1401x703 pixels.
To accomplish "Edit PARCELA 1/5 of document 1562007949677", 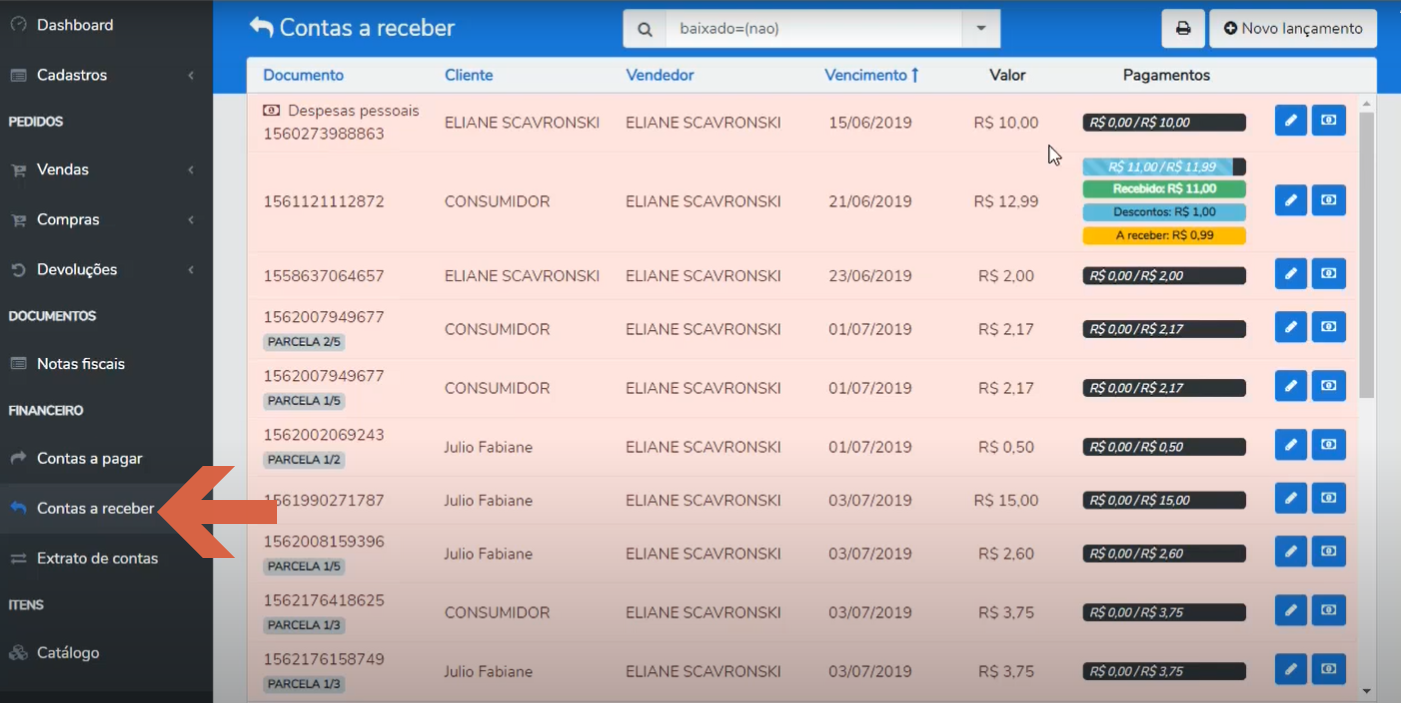I will click(1291, 386).
